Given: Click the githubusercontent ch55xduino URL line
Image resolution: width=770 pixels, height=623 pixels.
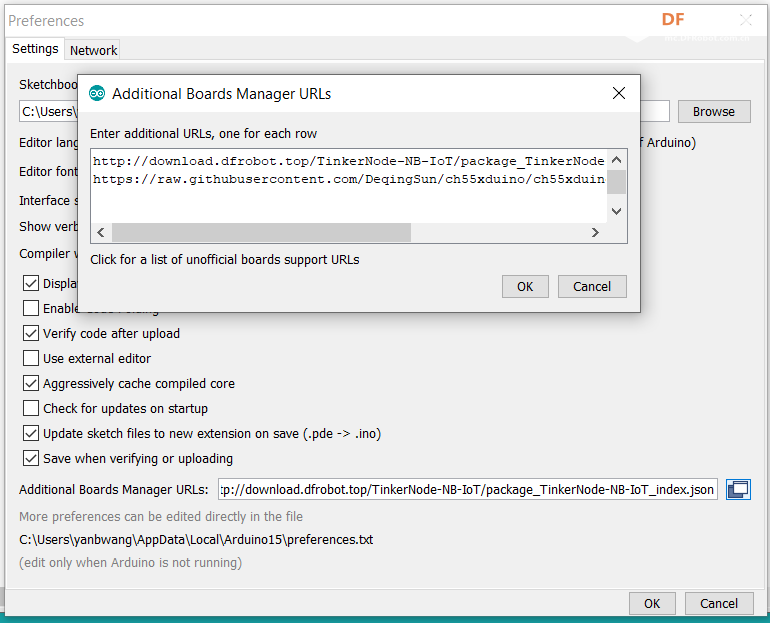Looking at the screenshot, I should point(349,179).
